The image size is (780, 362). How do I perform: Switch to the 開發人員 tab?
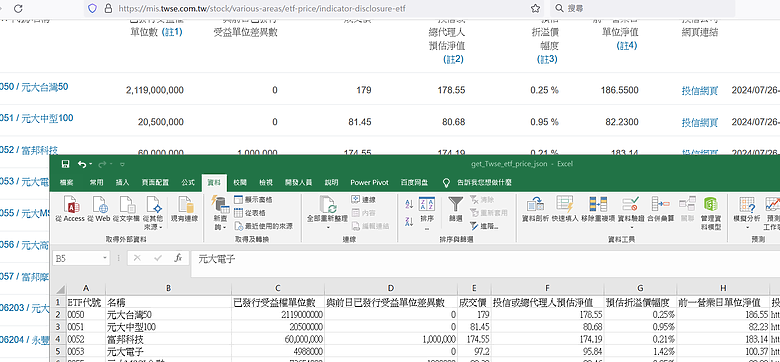pos(298,182)
